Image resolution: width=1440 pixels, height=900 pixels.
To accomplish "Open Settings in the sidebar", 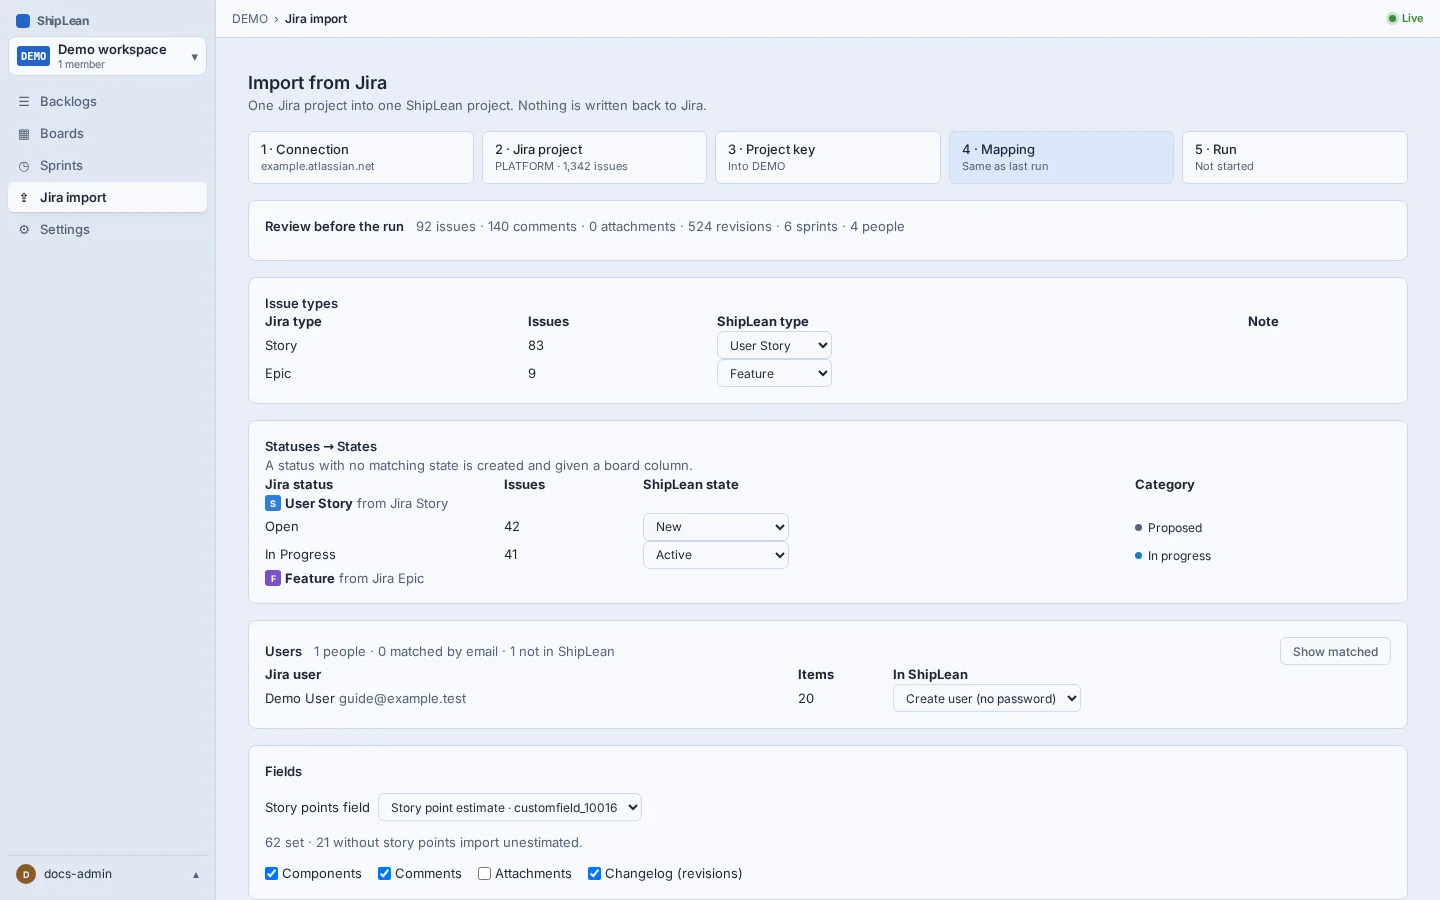I will pos(107,230).
